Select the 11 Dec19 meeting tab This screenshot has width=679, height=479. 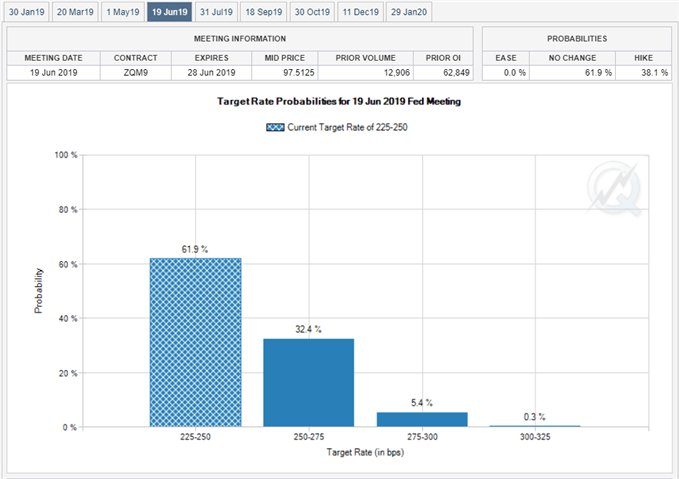(x=360, y=12)
